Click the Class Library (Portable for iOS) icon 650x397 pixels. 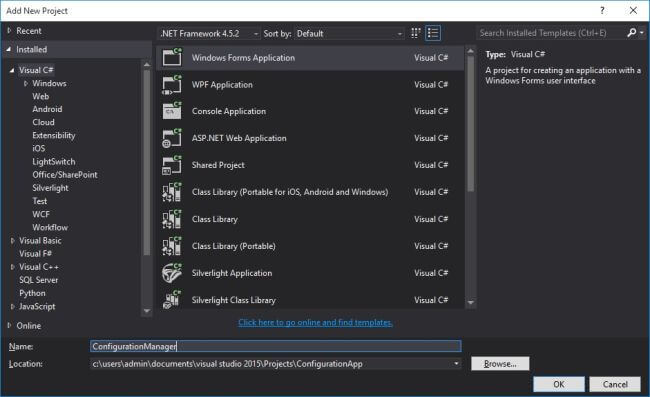[172, 192]
